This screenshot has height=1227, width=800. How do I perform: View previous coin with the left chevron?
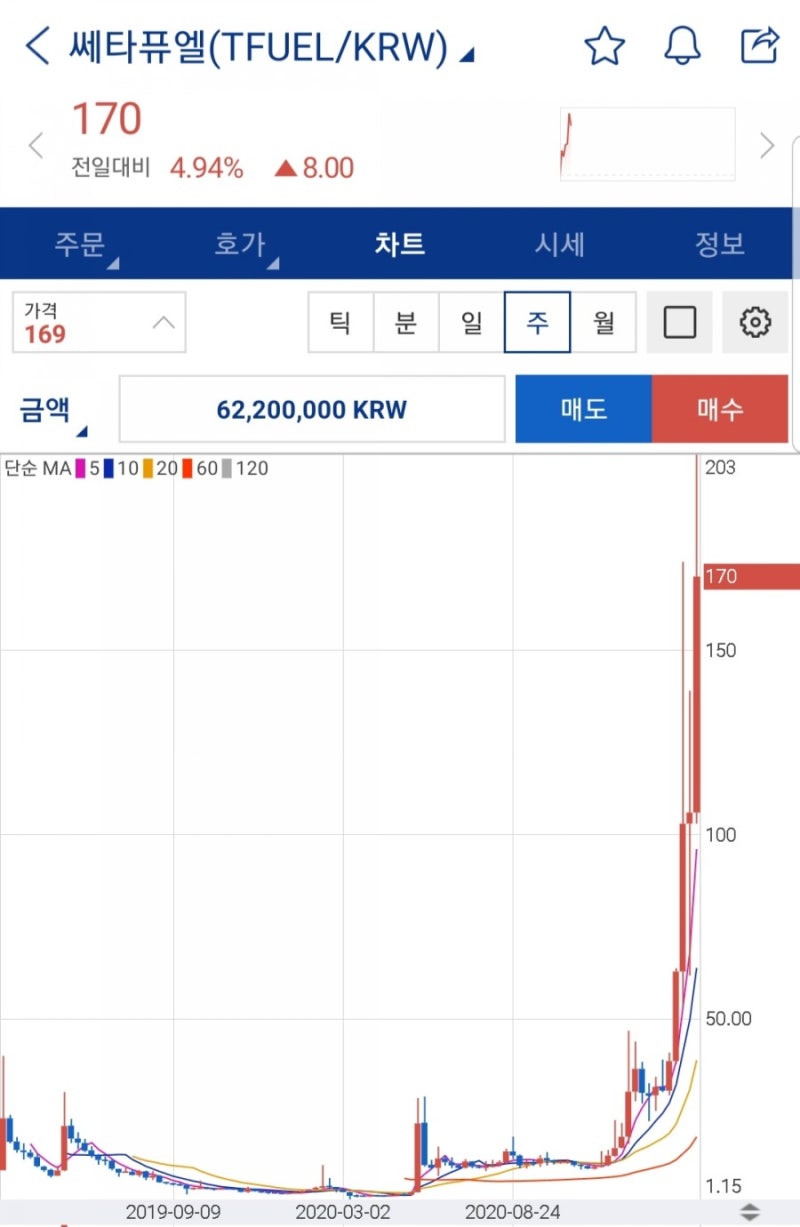pyautogui.click(x=36, y=145)
